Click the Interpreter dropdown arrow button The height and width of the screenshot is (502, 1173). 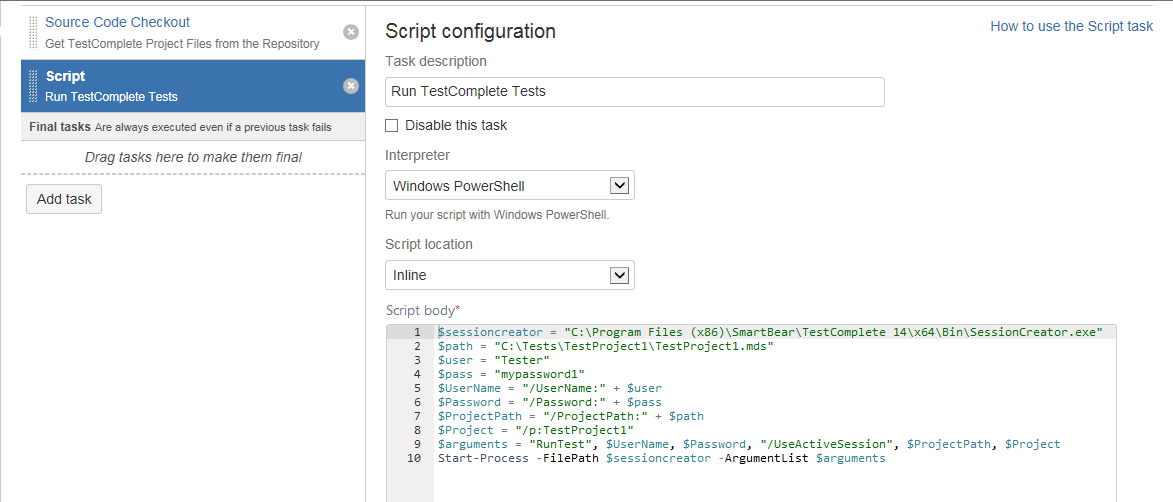[619, 186]
